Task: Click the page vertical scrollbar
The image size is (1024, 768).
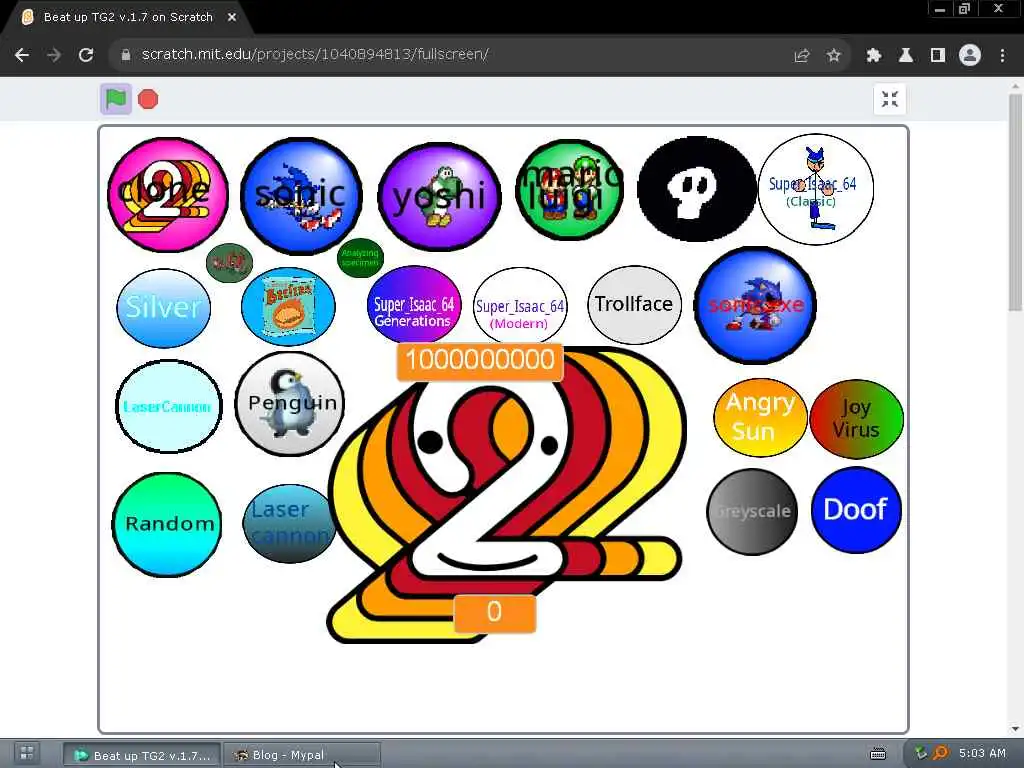Action: [1016, 202]
